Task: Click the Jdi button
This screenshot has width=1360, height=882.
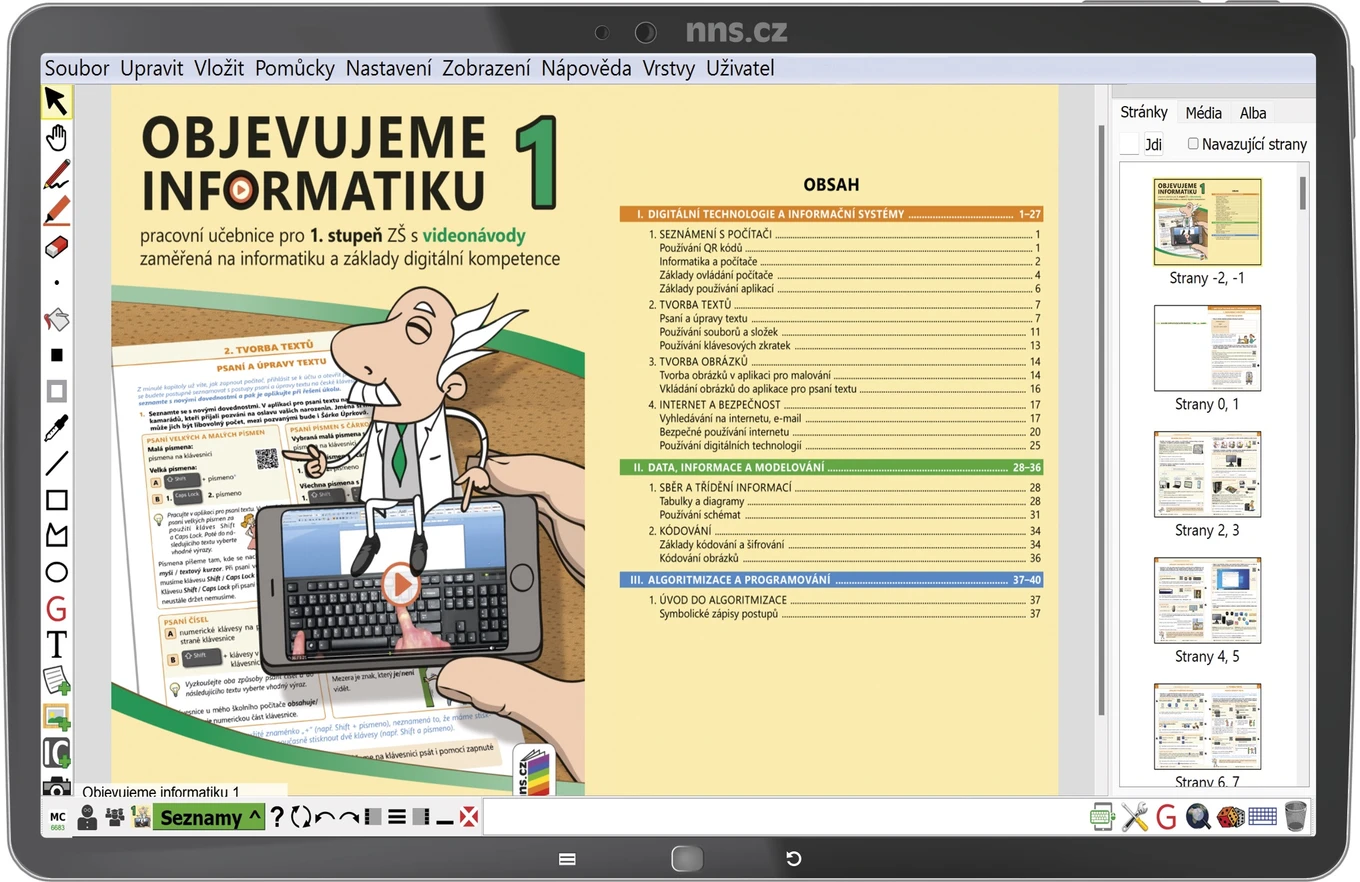Action: pyautogui.click(x=1153, y=144)
